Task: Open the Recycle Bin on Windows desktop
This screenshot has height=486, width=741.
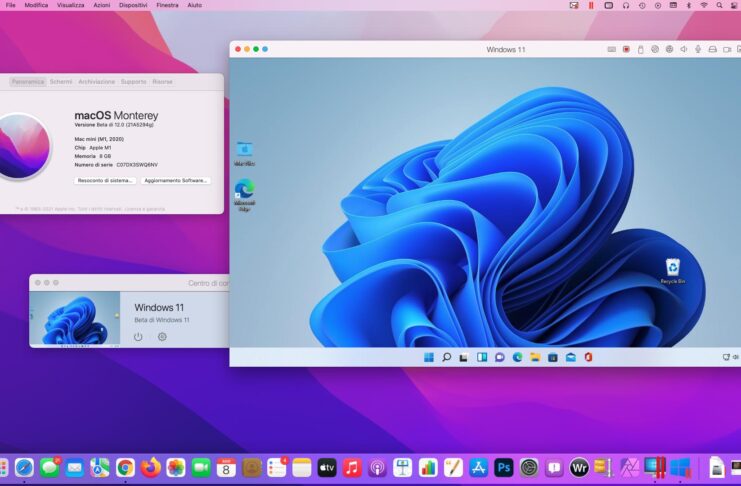Action: (x=672, y=271)
